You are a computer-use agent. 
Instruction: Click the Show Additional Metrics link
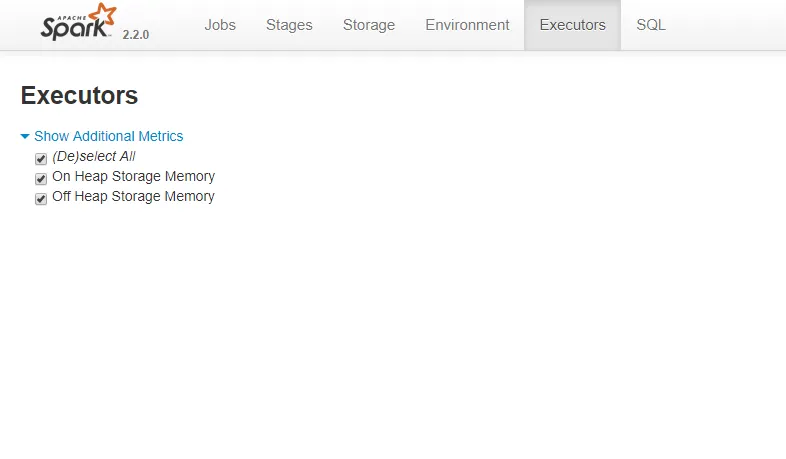[x=108, y=136]
